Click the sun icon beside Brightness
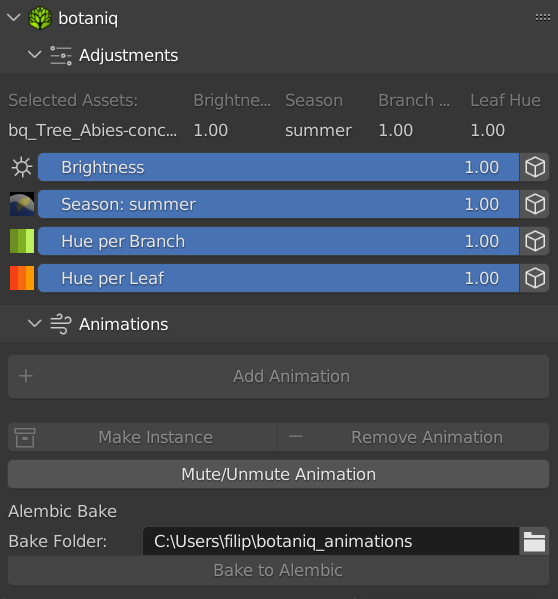Image resolution: width=558 pixels, height=599 pixels. 22,167
